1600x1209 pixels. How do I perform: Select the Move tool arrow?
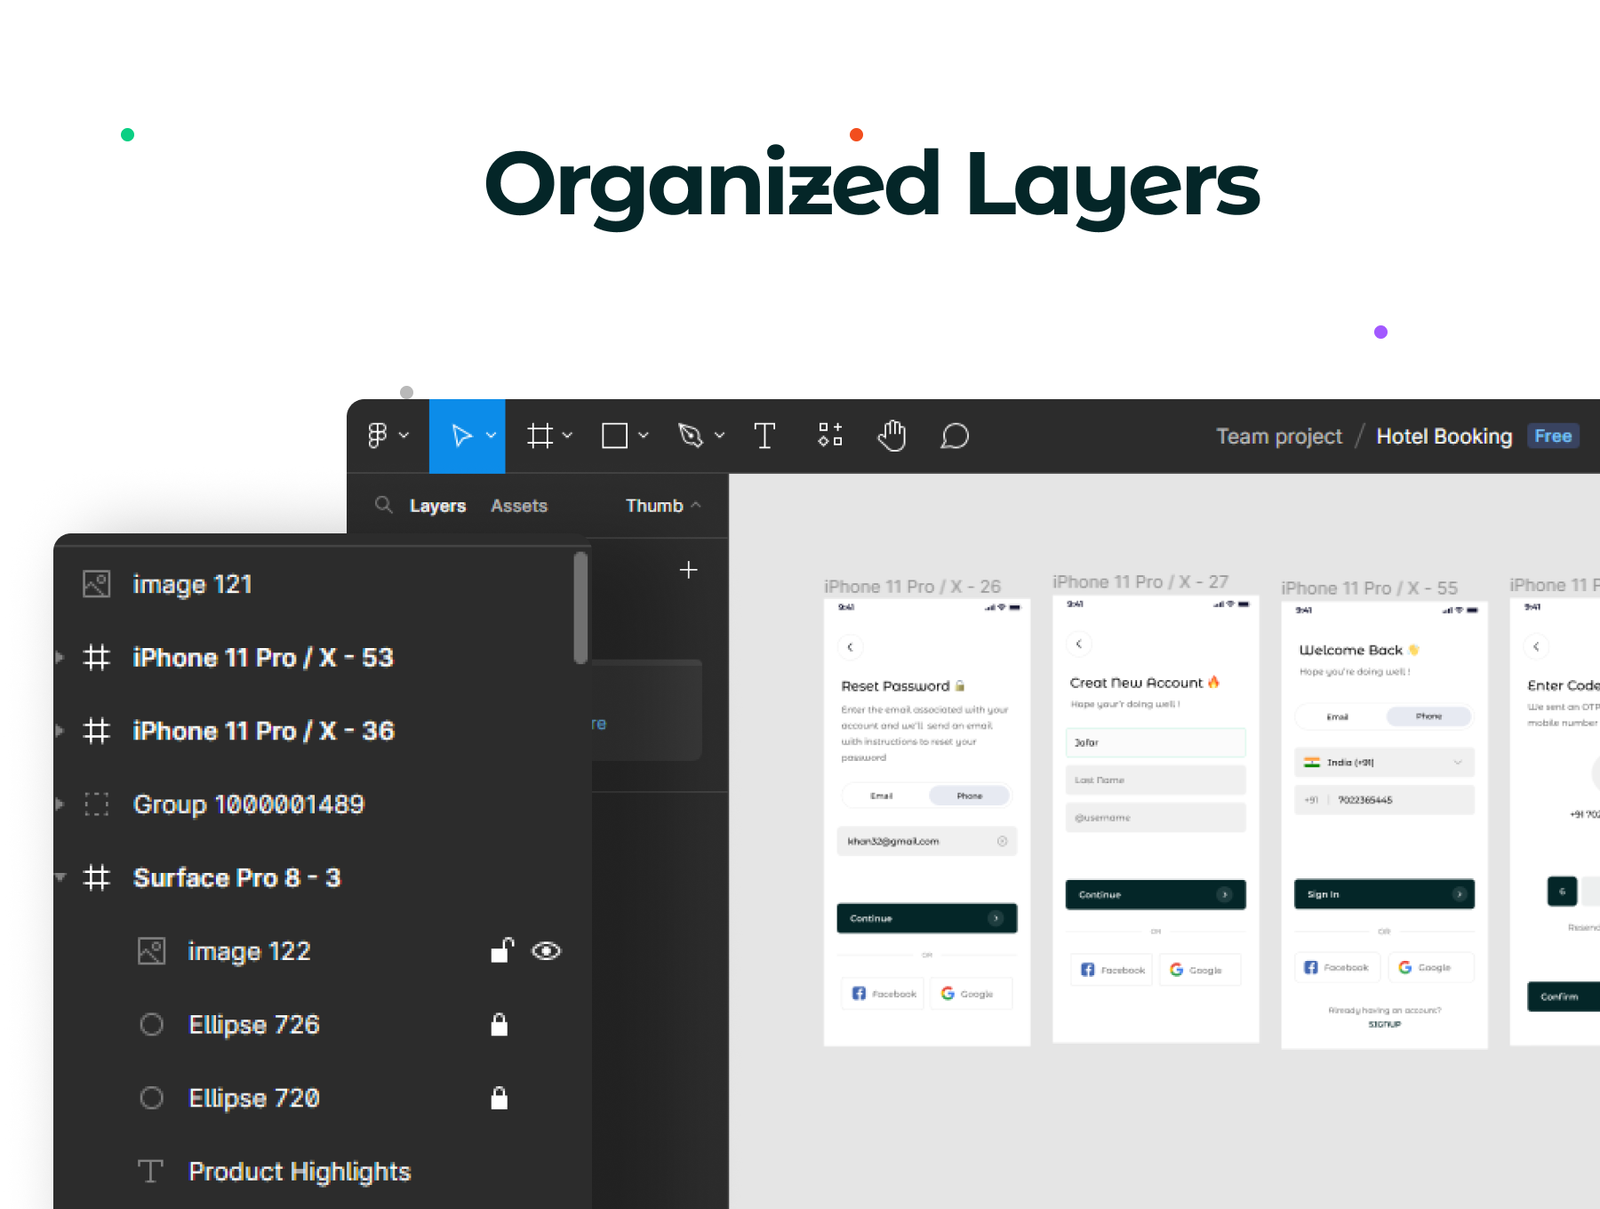click(x=461, y=436)
